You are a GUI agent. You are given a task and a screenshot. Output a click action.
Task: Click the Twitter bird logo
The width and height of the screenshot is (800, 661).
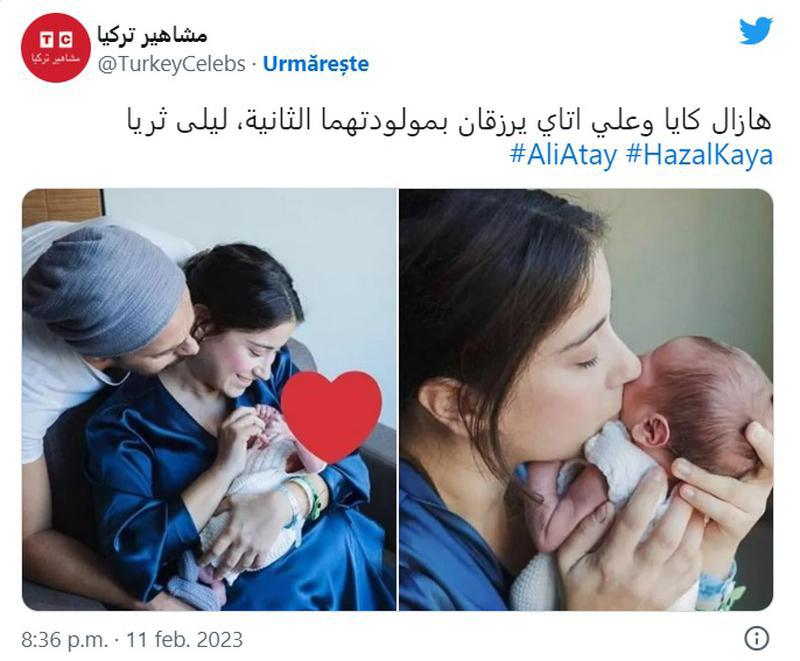pyautogui.click(x=756, y=31)
